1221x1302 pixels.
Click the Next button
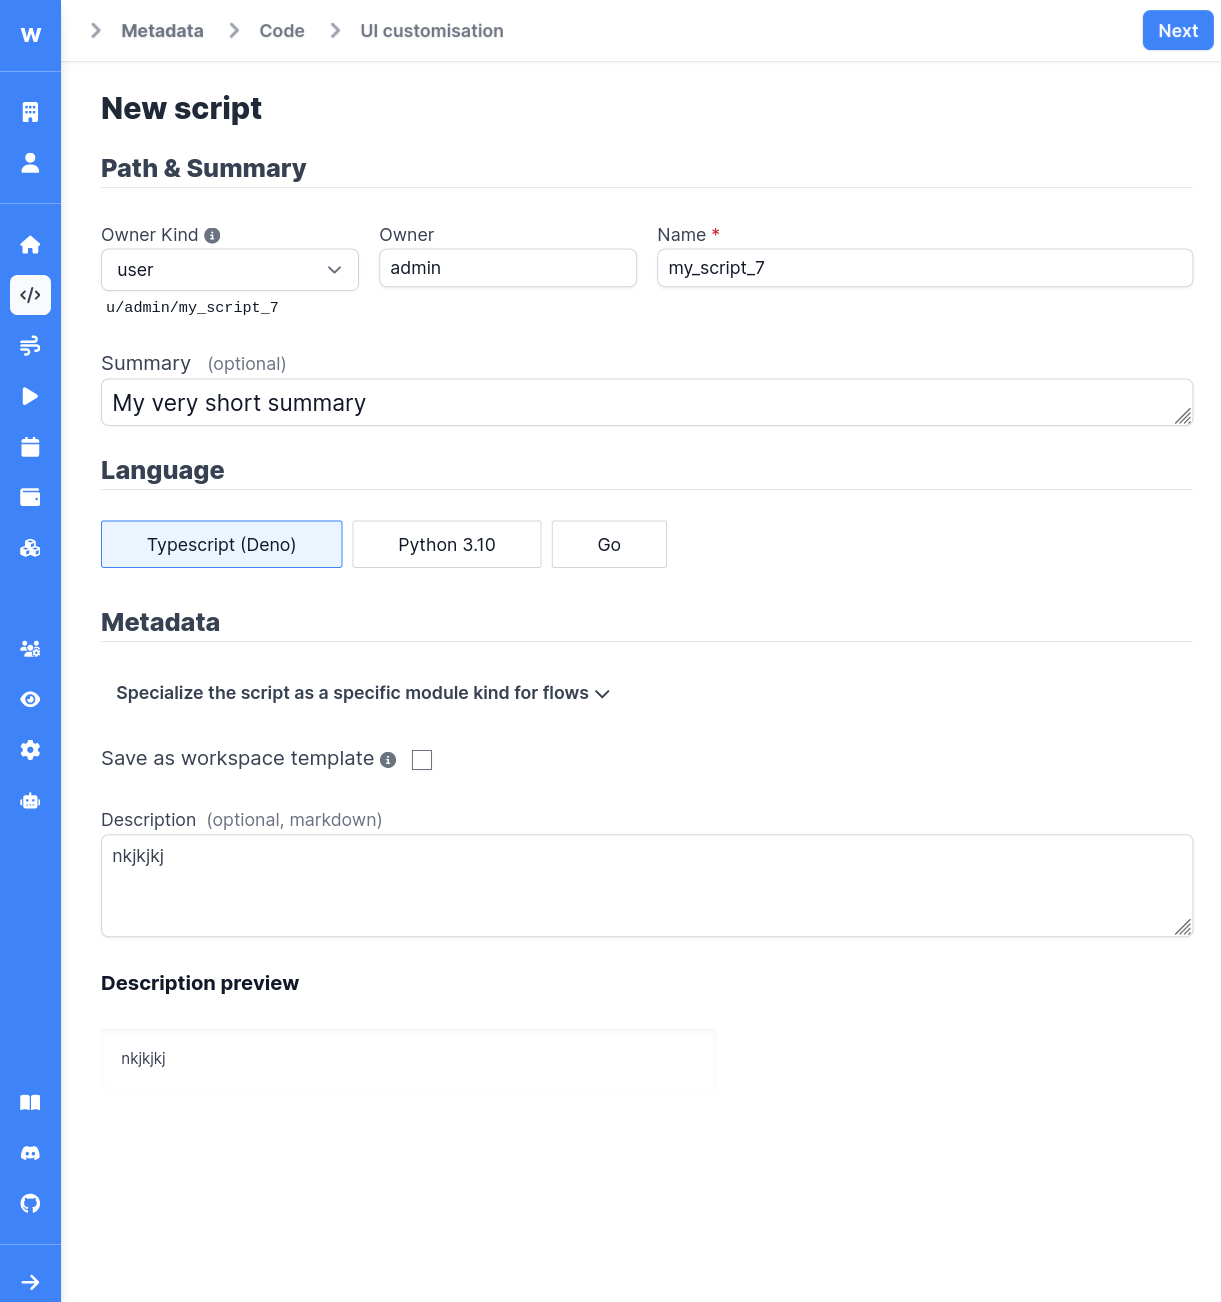(x=1177, y=30)
